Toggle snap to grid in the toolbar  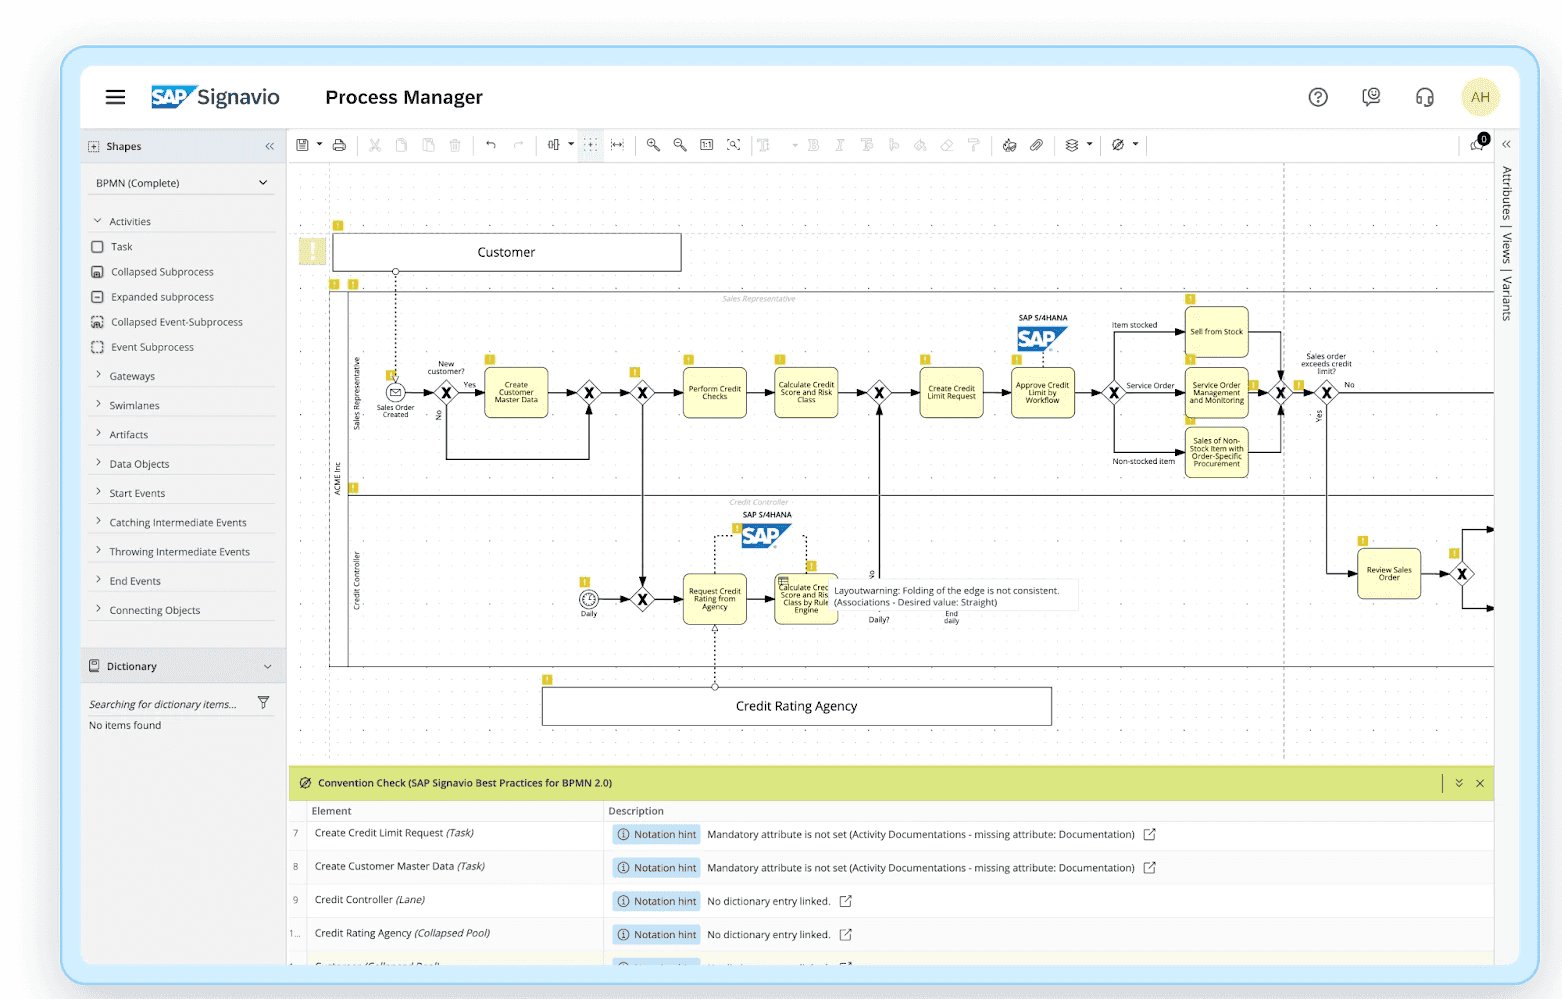pos(590,145)
